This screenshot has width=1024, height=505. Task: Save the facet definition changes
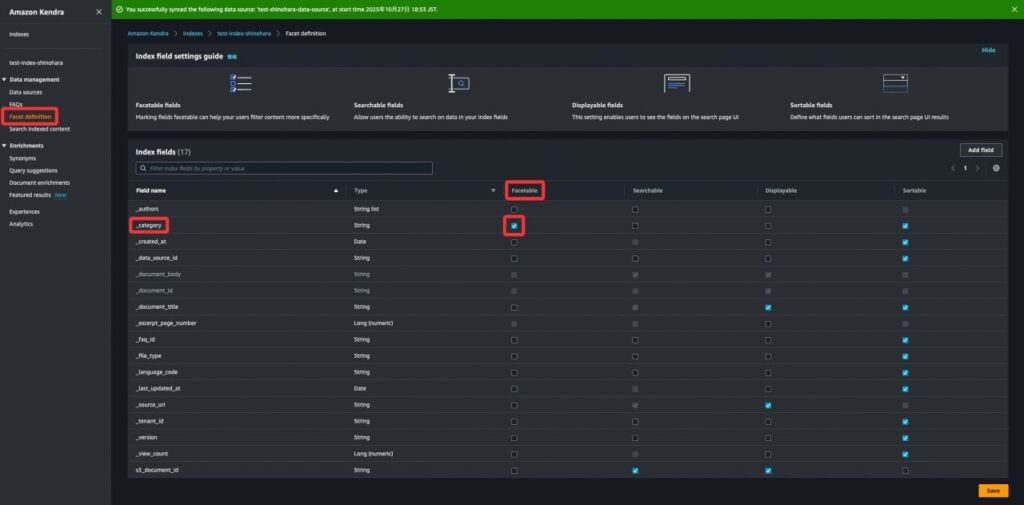tap(992, 491)
